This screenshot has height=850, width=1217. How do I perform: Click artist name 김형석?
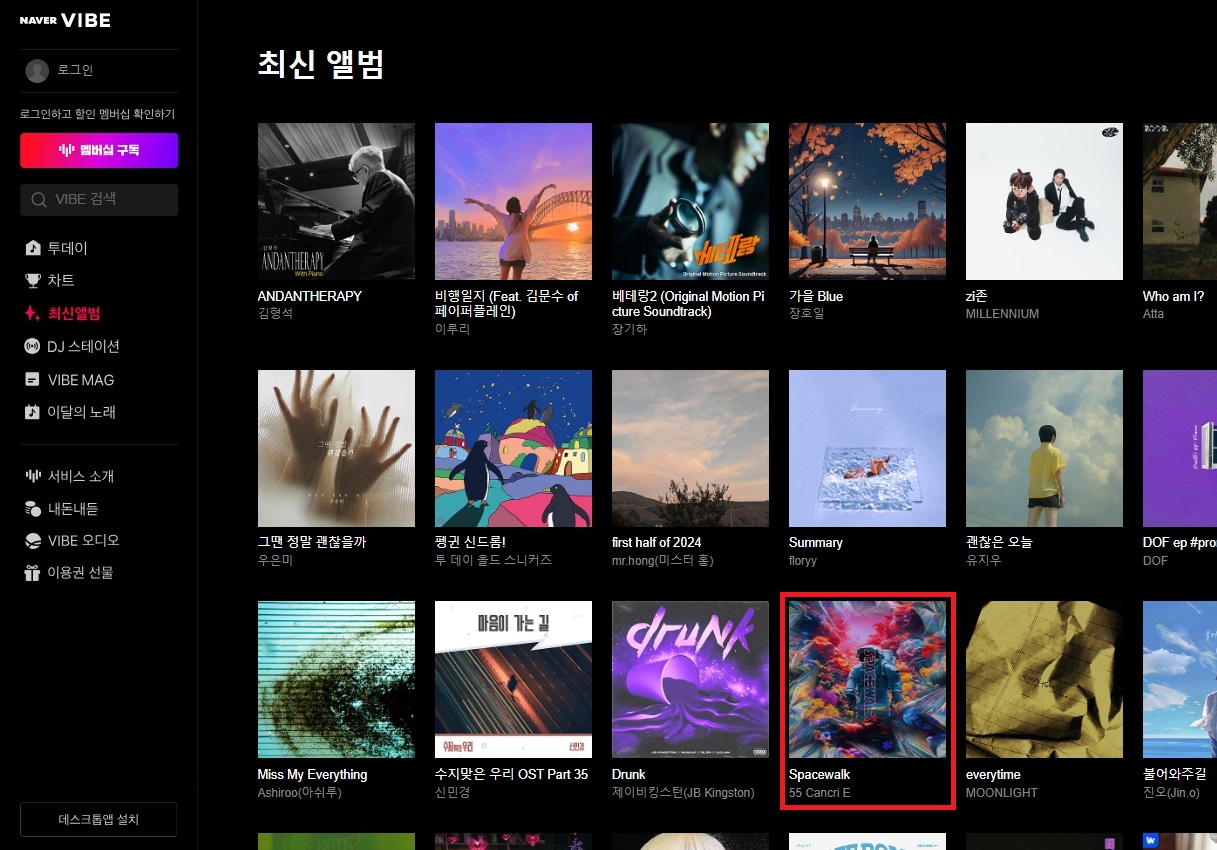click(x=276, y=314)
